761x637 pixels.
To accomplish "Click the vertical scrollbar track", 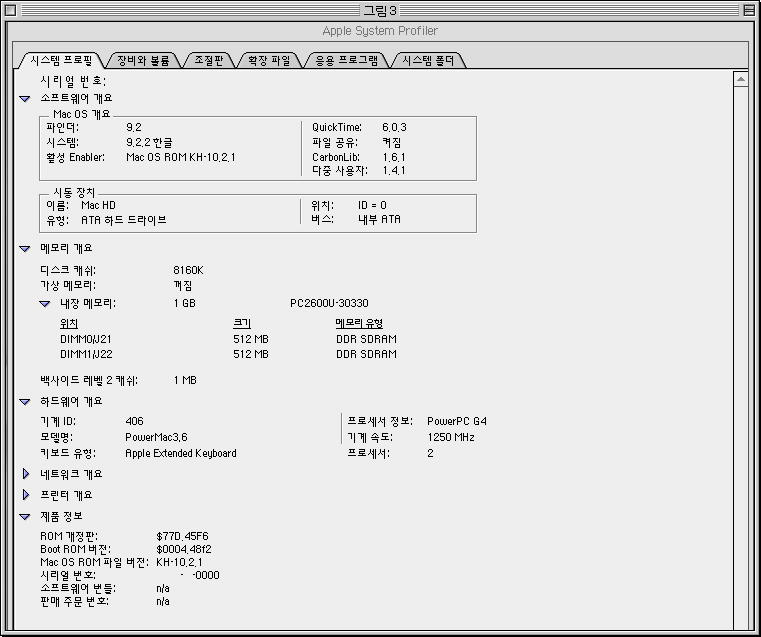I will [x=741, y=350].
